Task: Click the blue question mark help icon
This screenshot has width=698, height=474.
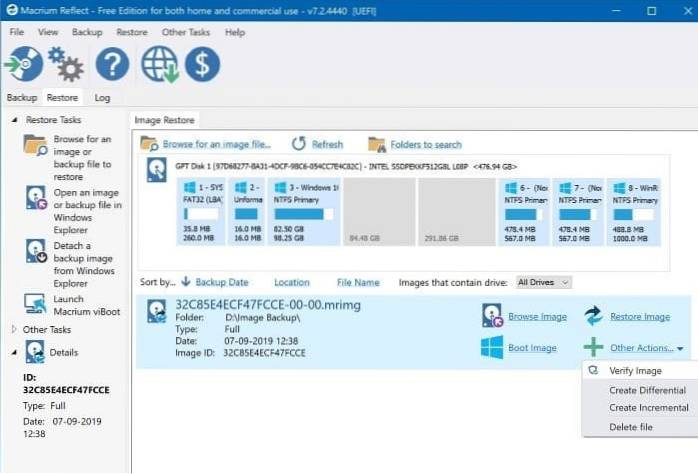Action: 112,65
